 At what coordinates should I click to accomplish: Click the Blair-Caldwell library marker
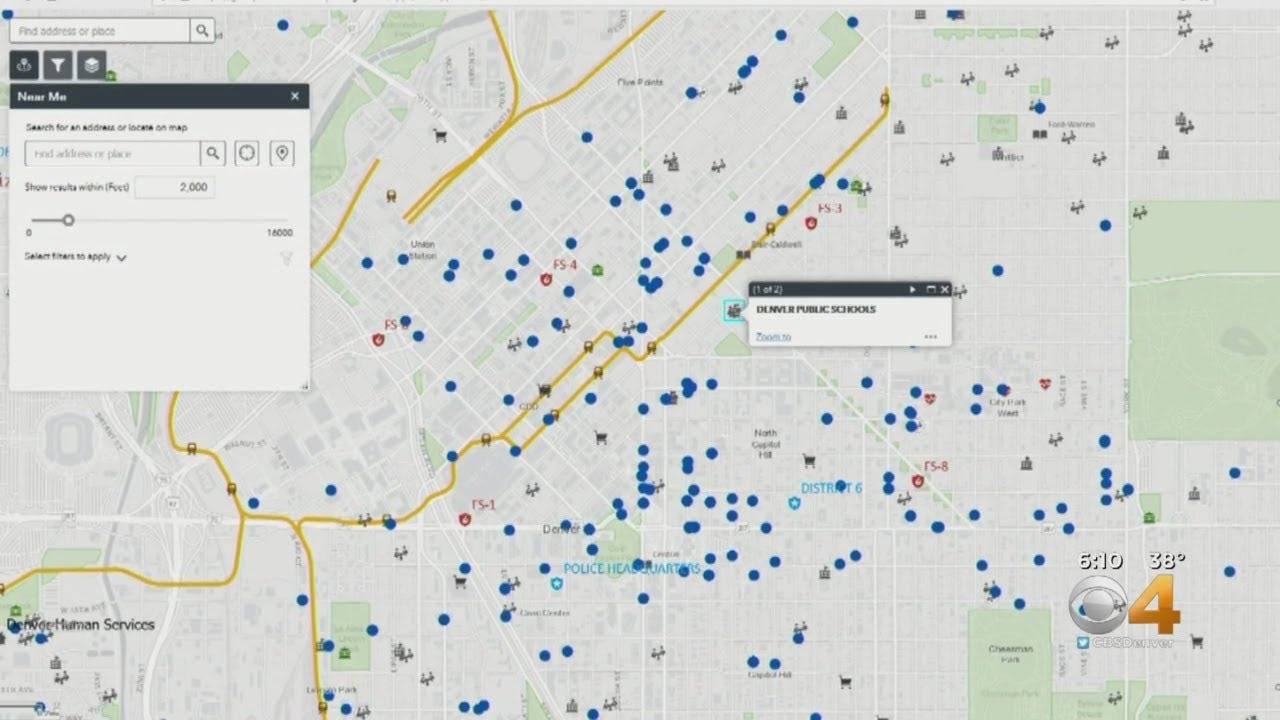(x=742, y=255)
